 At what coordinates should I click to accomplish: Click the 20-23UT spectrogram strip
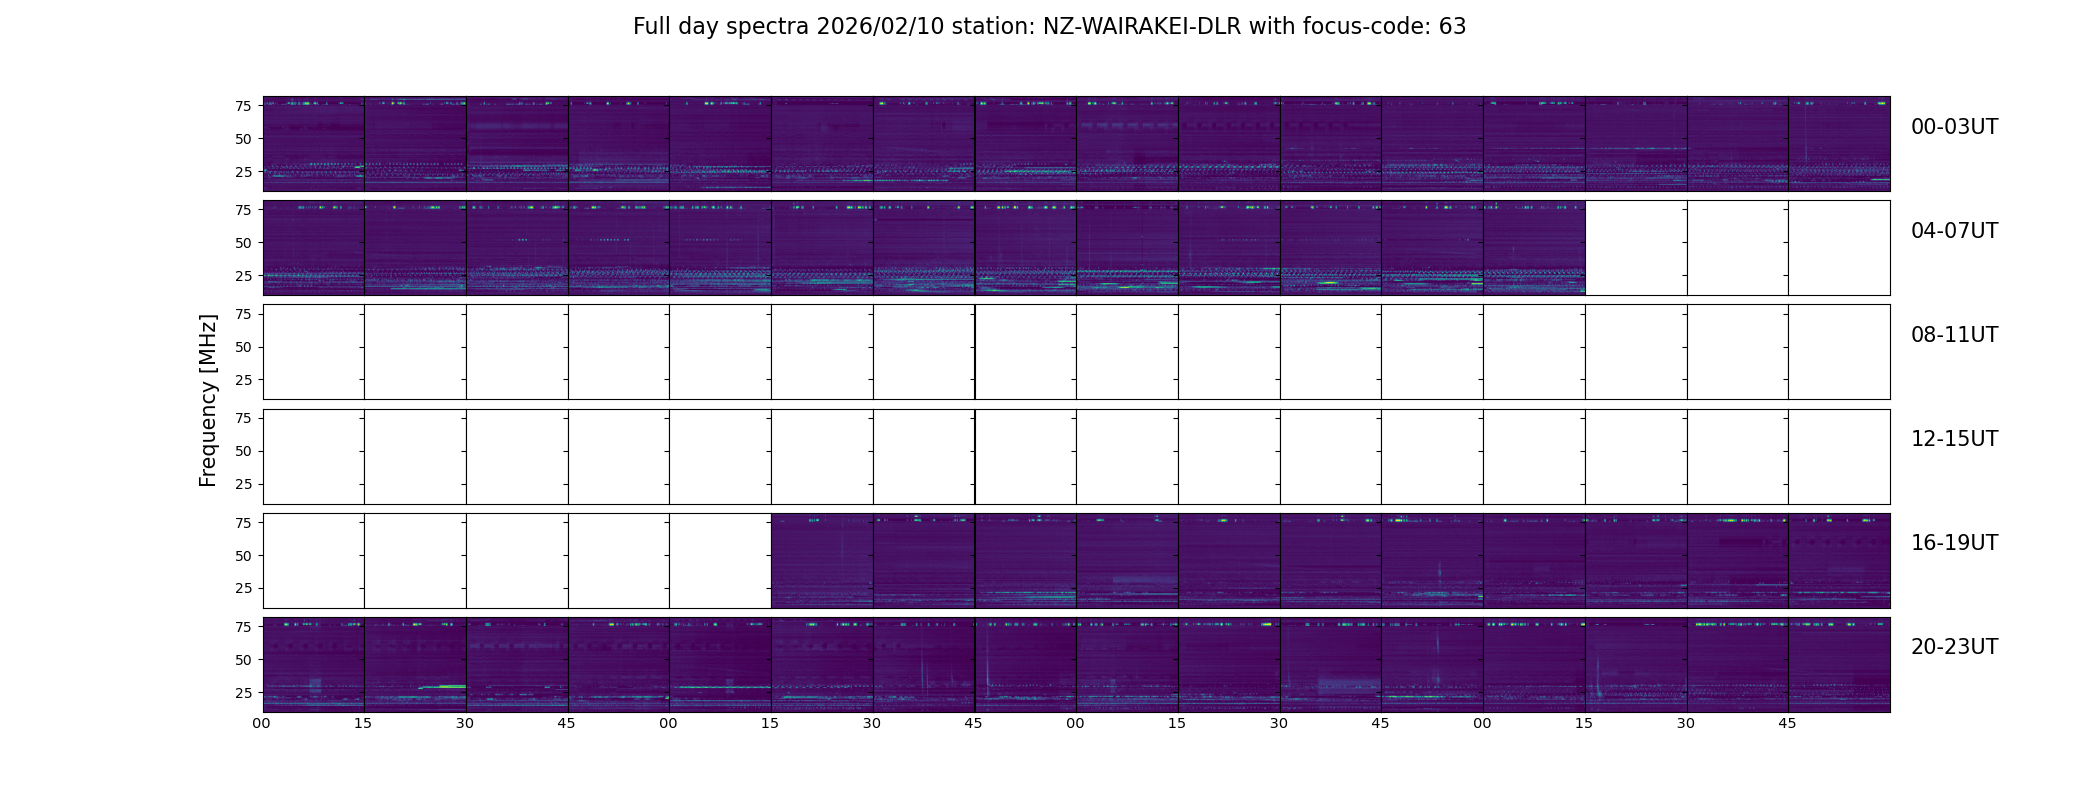tap(1076, 665)
